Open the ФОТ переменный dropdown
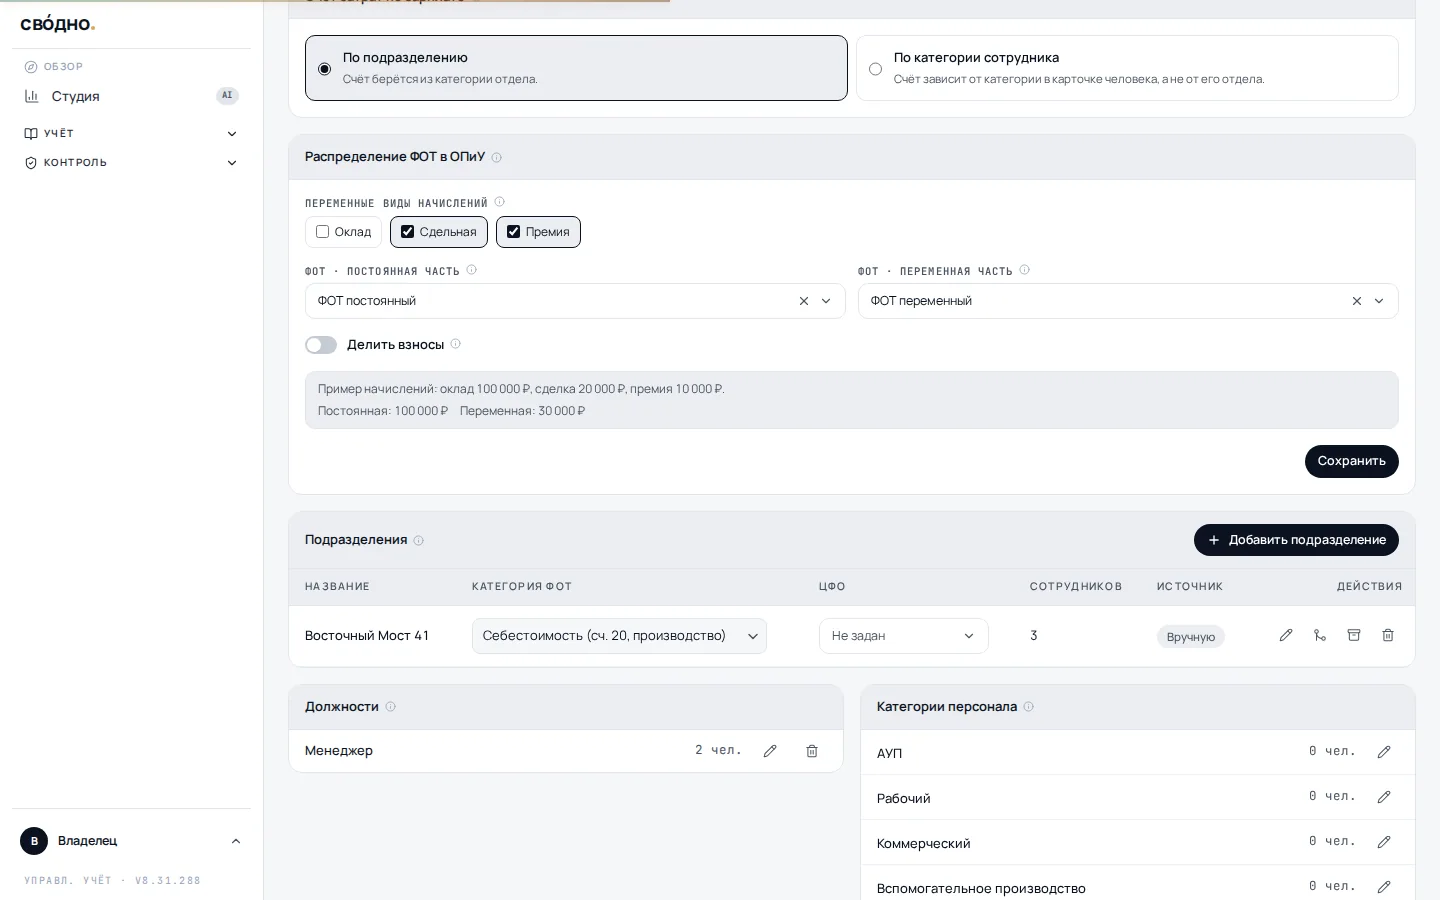 pos(1128,301)
